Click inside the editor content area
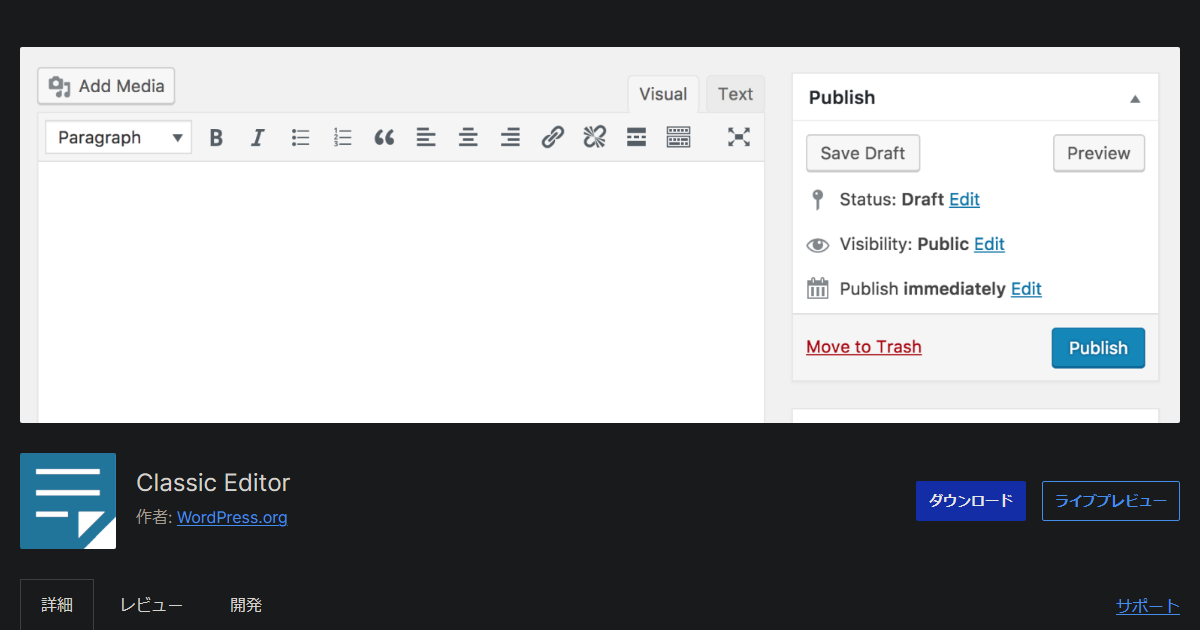The image size is (1200, 630). pos(401,292)
